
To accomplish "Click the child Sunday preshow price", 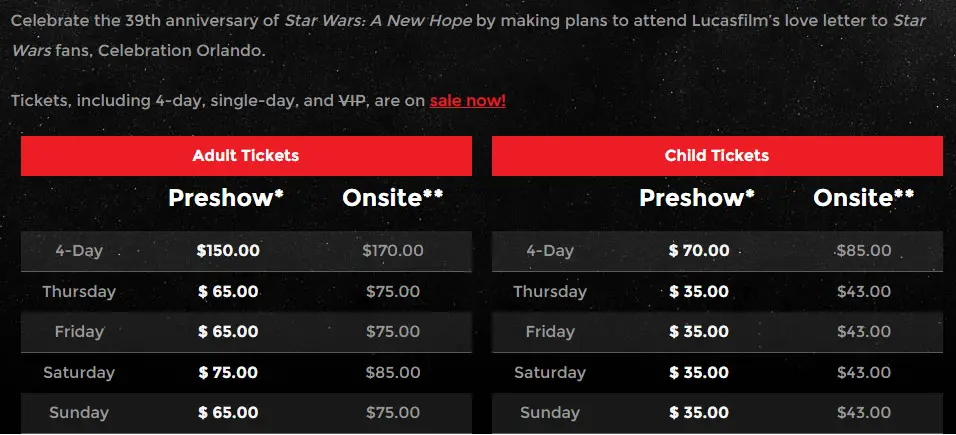I will click(699, 412).
